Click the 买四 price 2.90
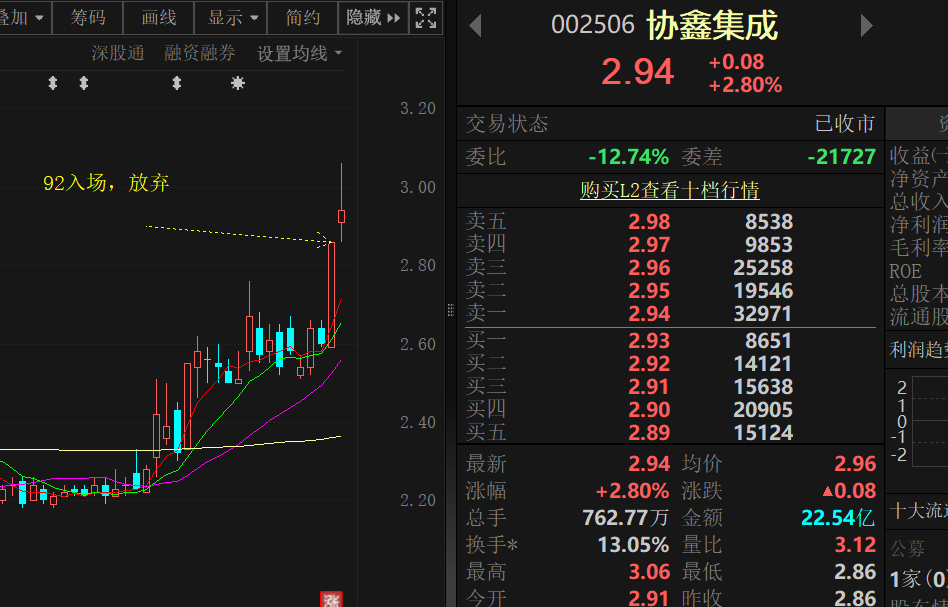 pyautogui.click(x=649, y=410)
